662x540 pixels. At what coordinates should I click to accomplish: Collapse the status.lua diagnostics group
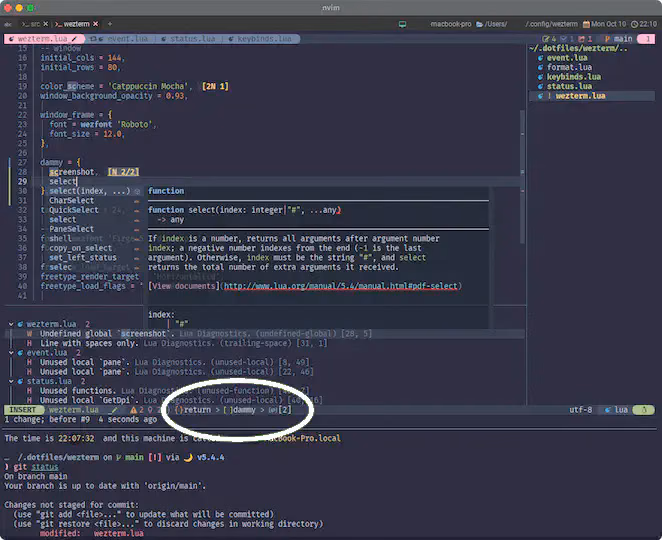point(11,381)
